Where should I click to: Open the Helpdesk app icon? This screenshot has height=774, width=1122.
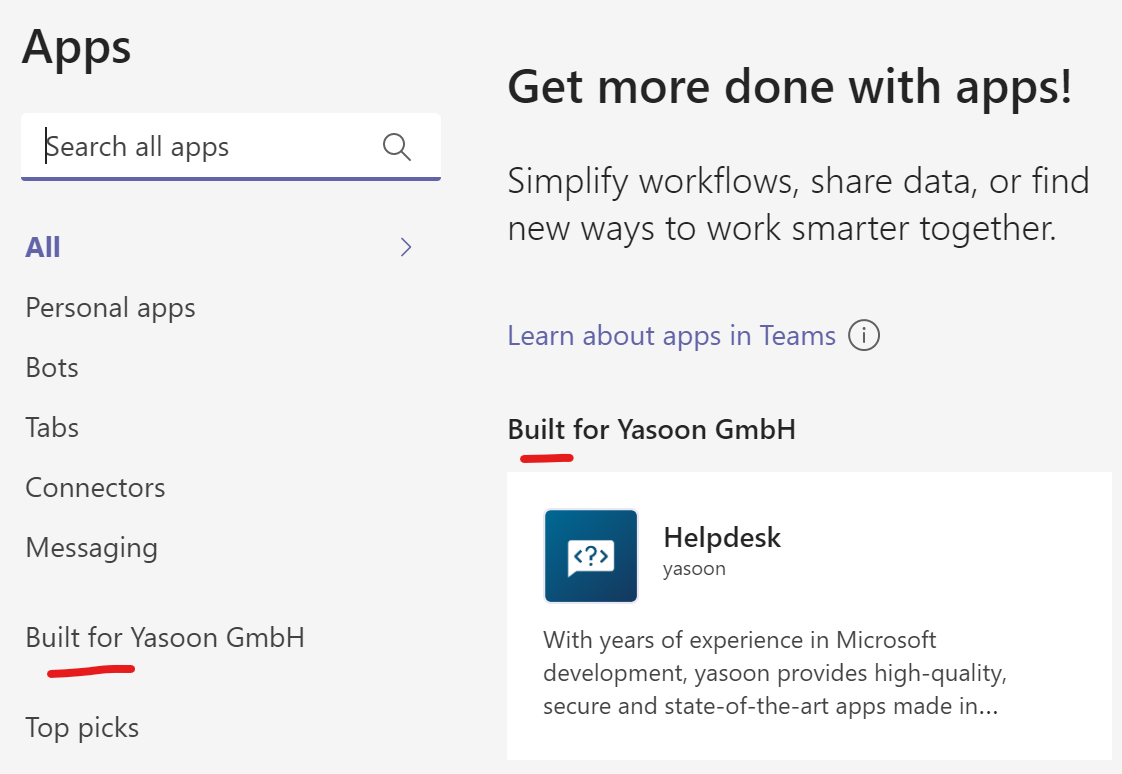click(x=591, y=556)
